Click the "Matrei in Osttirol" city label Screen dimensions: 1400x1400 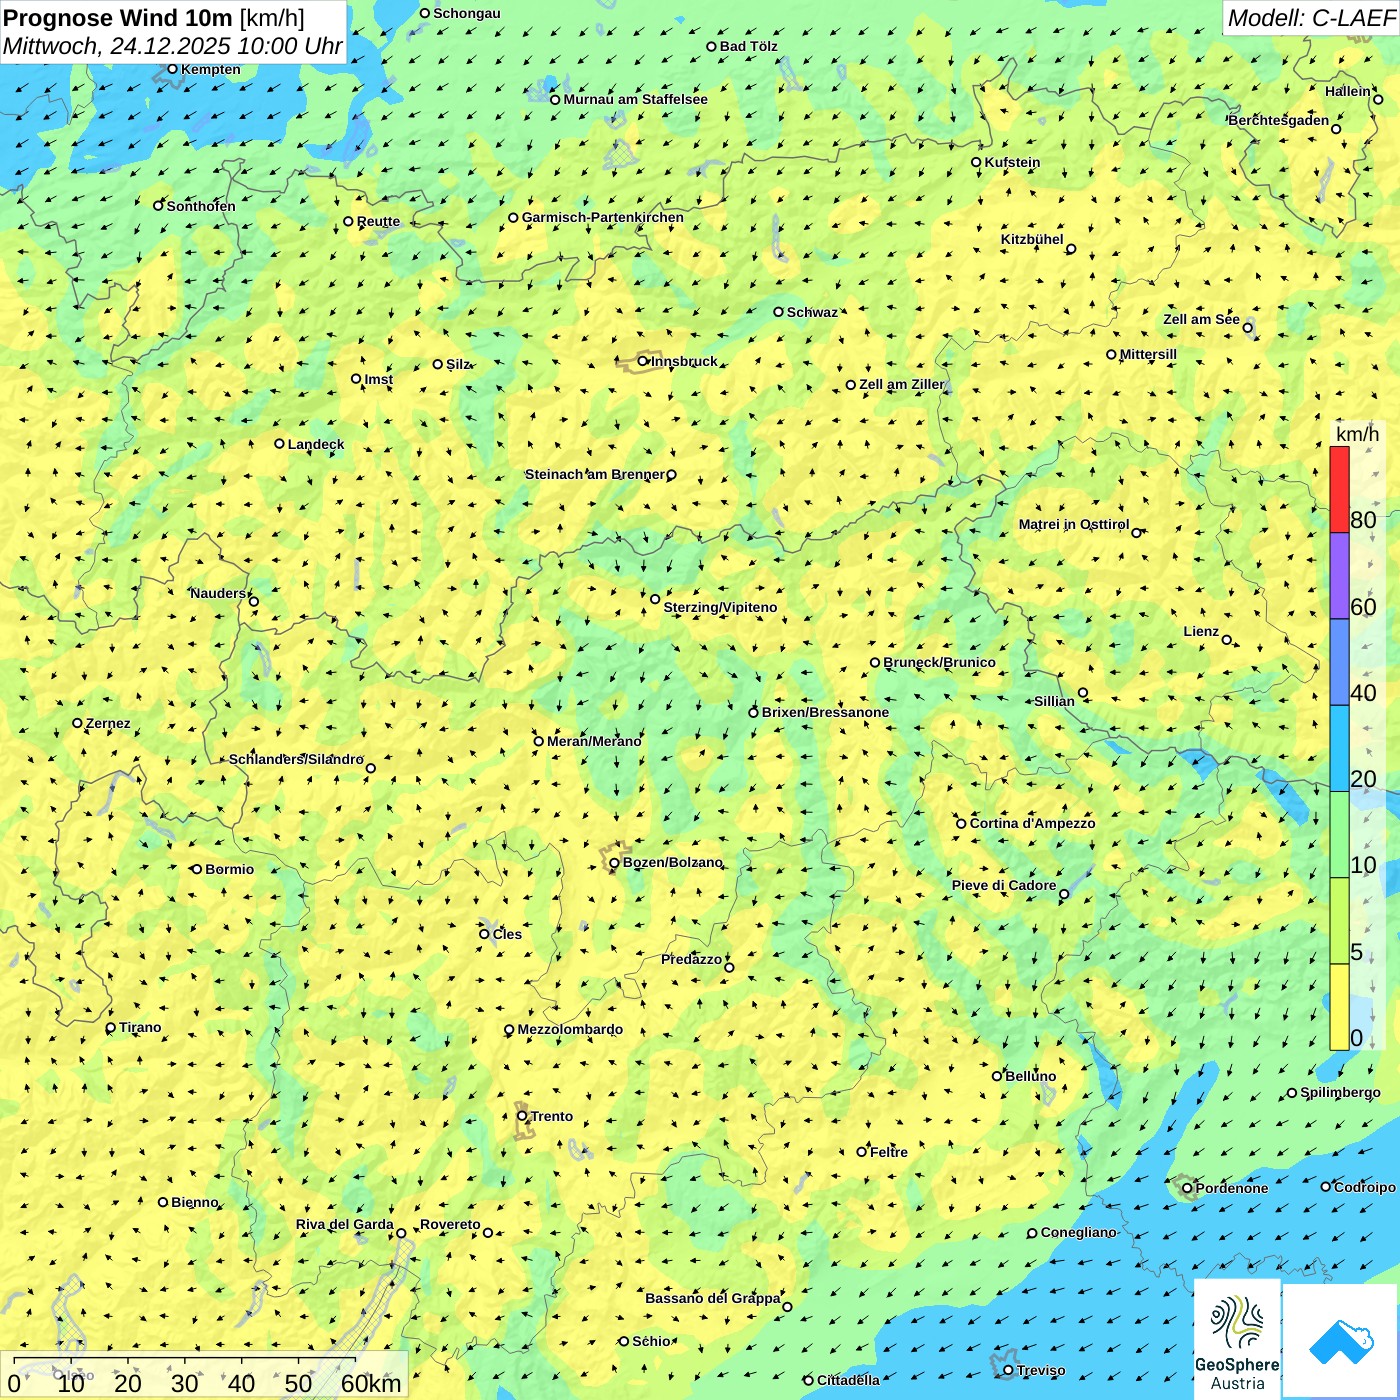(x=1074, y=524)
